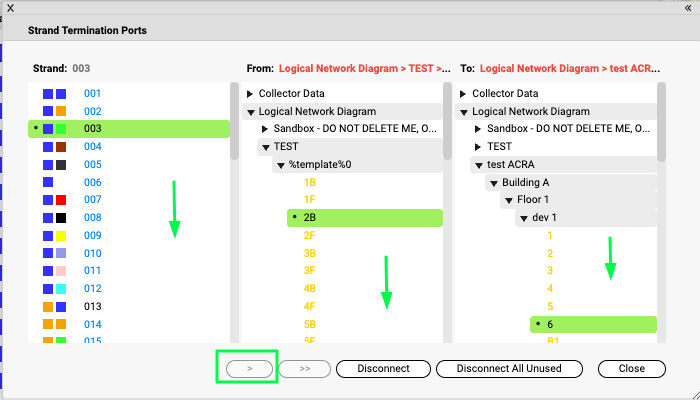The height and width of the screenshot is (400, 700).
Task: Click the cyan swatch beside strand 012
Action: (x=61, y=289)
